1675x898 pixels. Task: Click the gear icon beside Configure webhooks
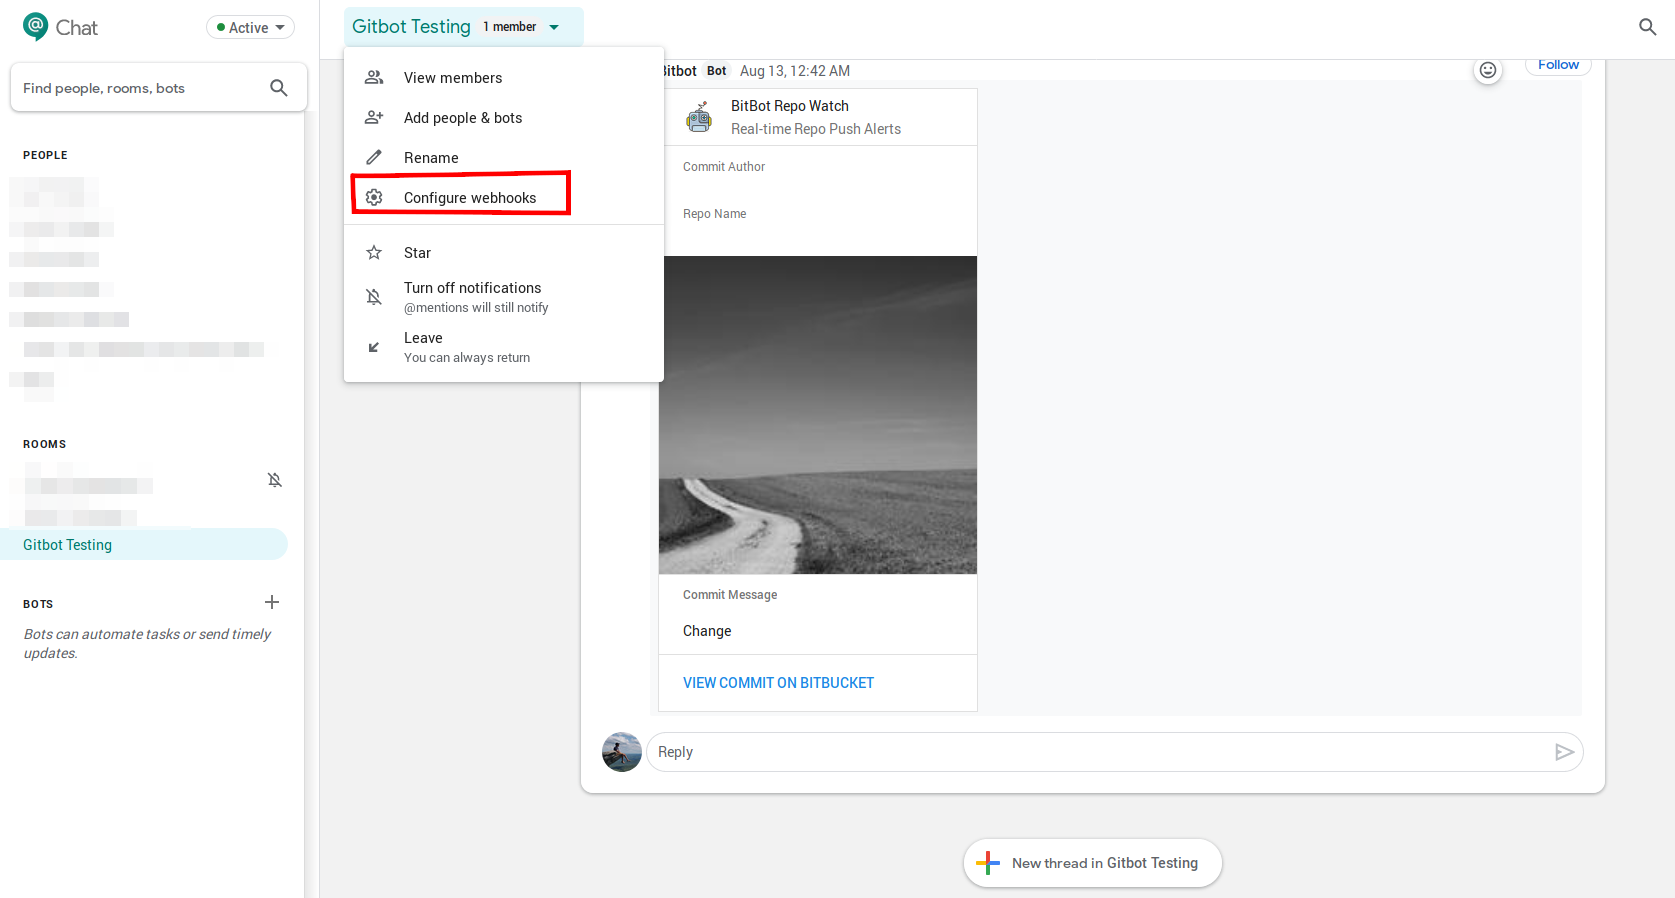[x=374, y=197]
